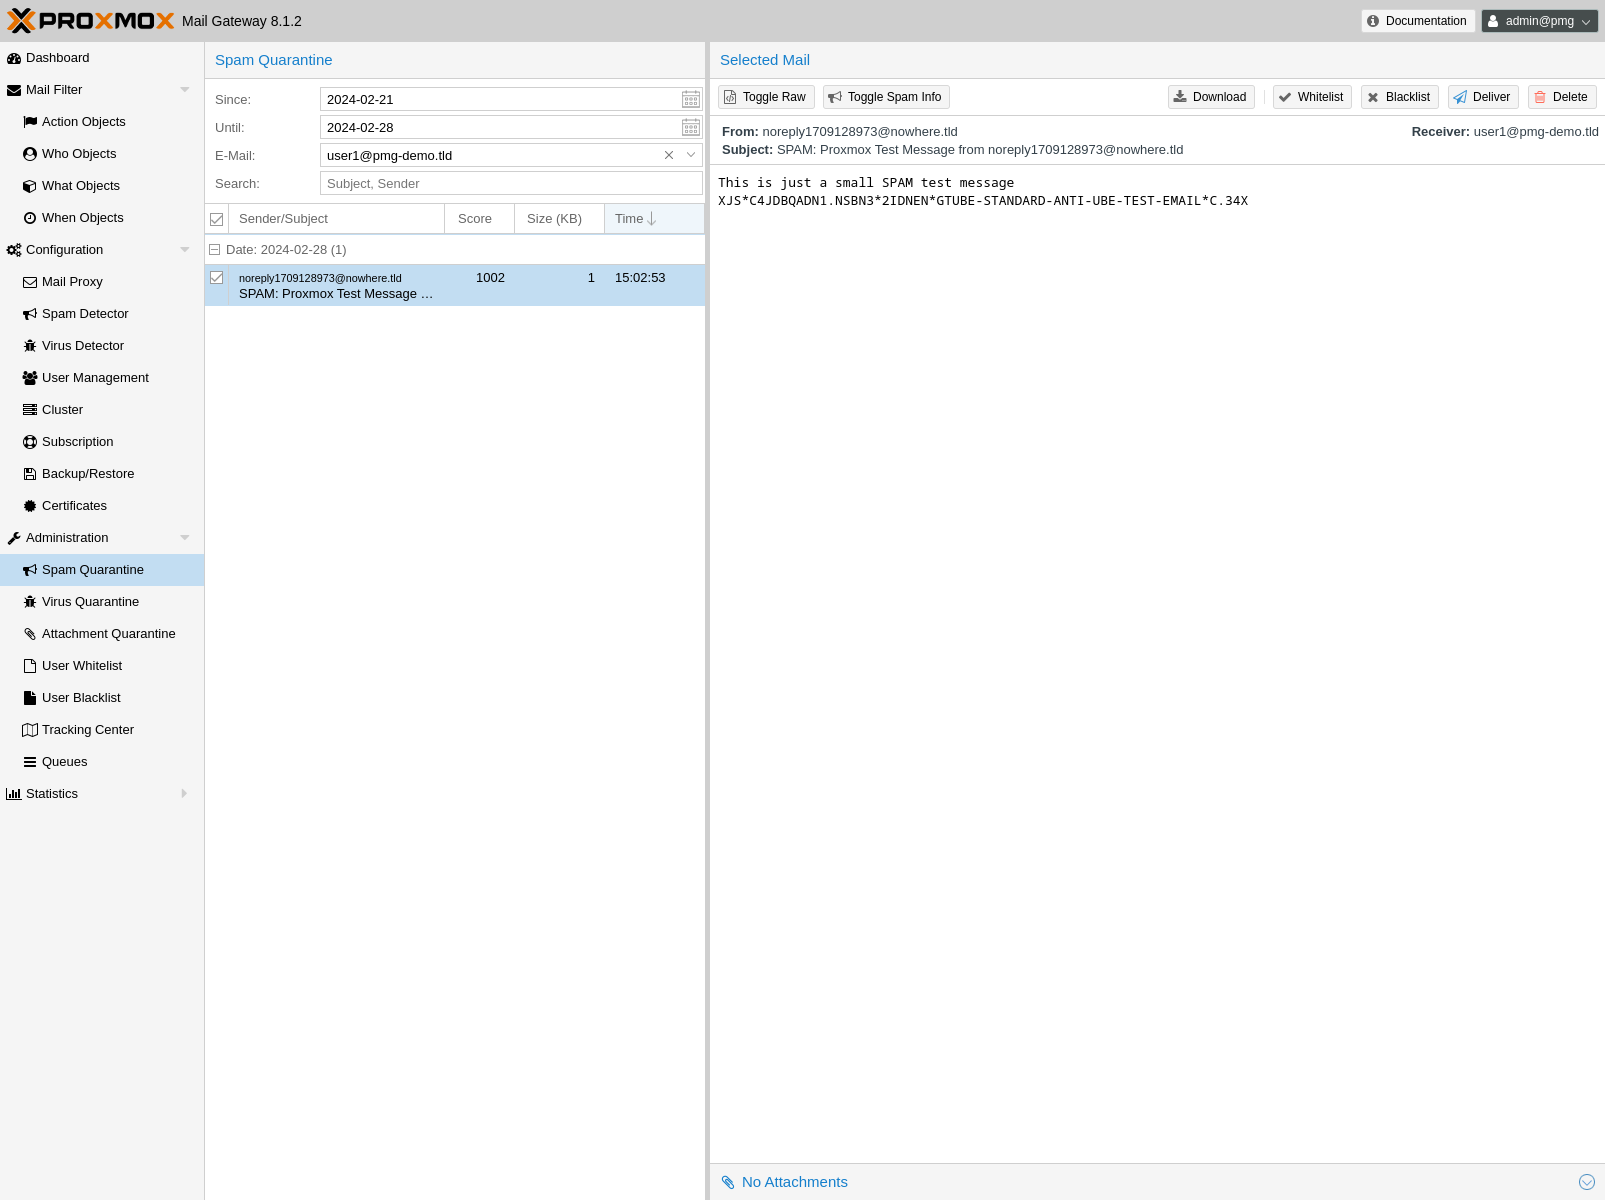This screenshot has width=1605, height=1200.
Task: Go to Tracking Center
Action: (x=87, y=730)
